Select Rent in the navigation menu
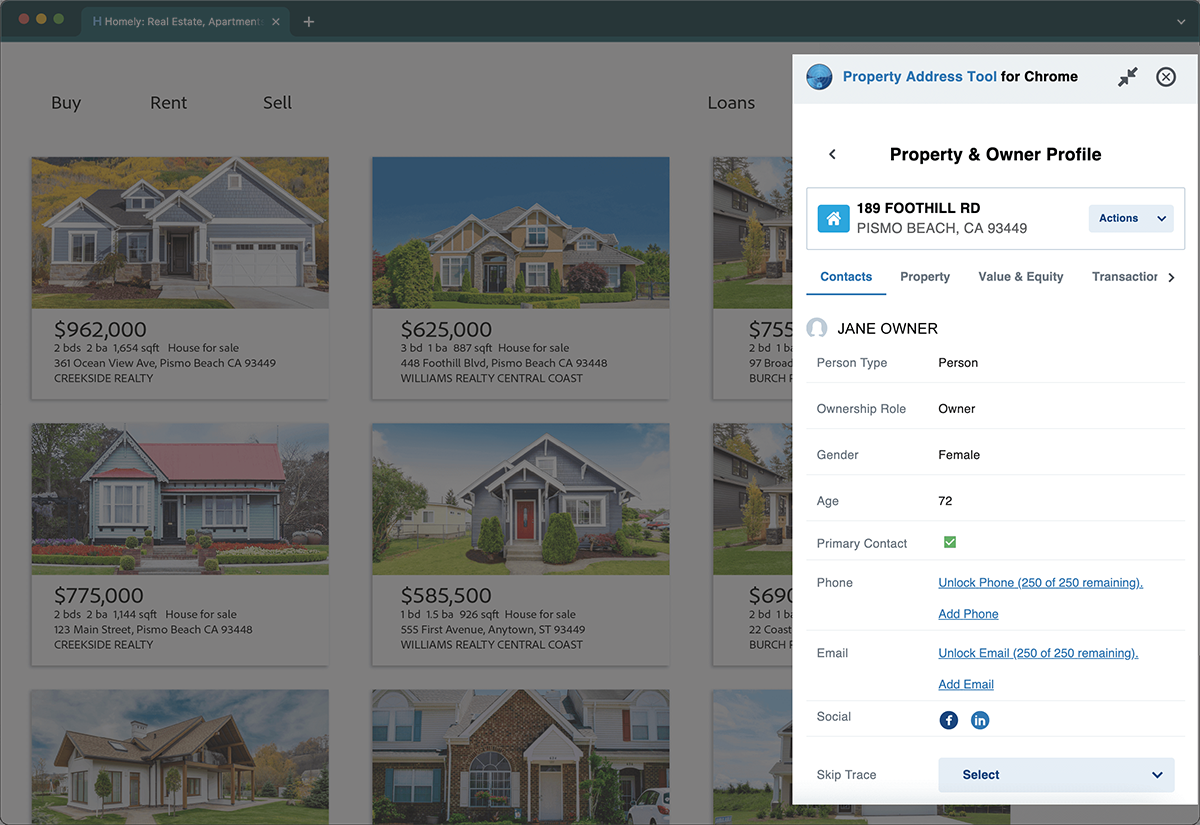This screenshot has height=825, width=1200. click(168, 102)
